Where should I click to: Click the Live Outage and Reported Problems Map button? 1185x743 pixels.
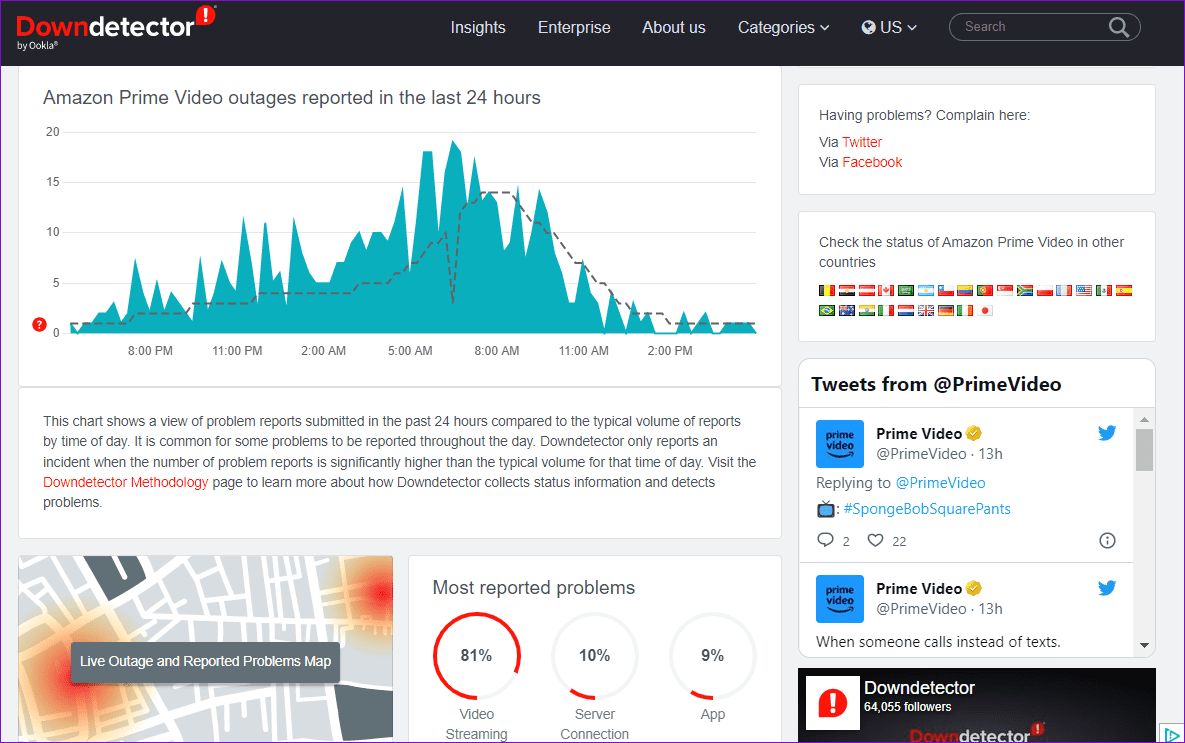pos(206,661)
